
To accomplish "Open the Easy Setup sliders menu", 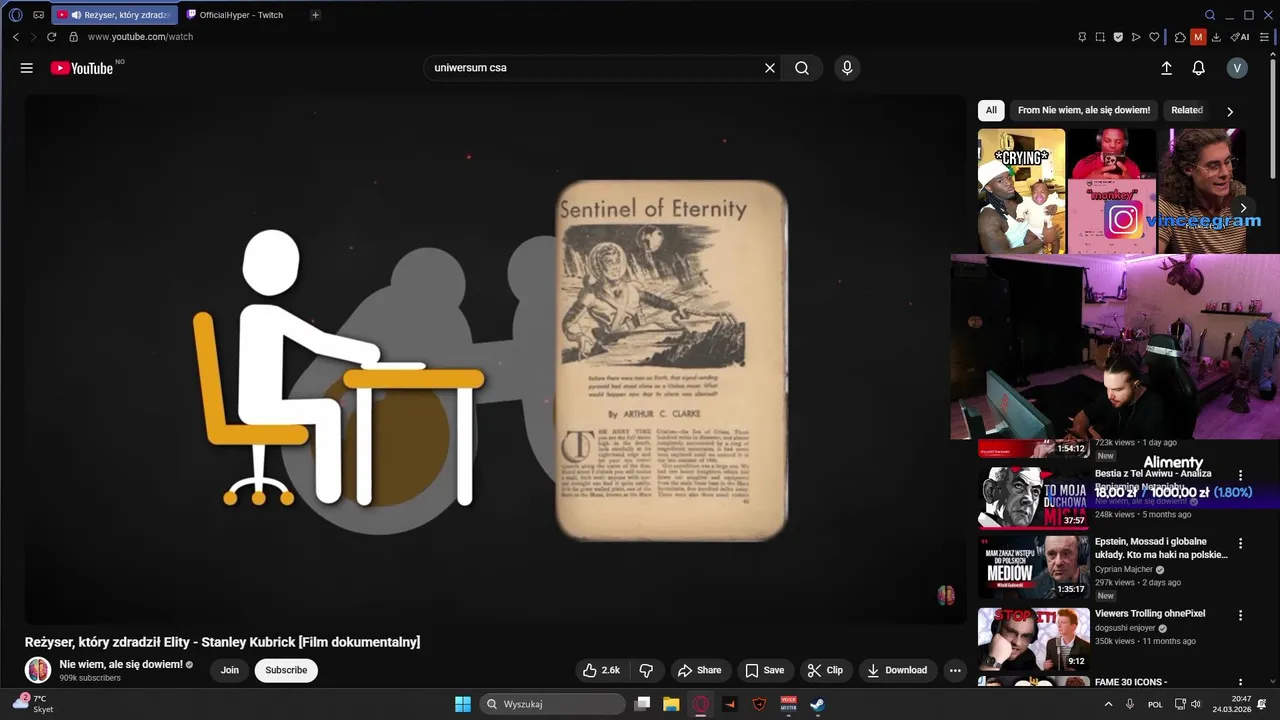I will 1264,37.
